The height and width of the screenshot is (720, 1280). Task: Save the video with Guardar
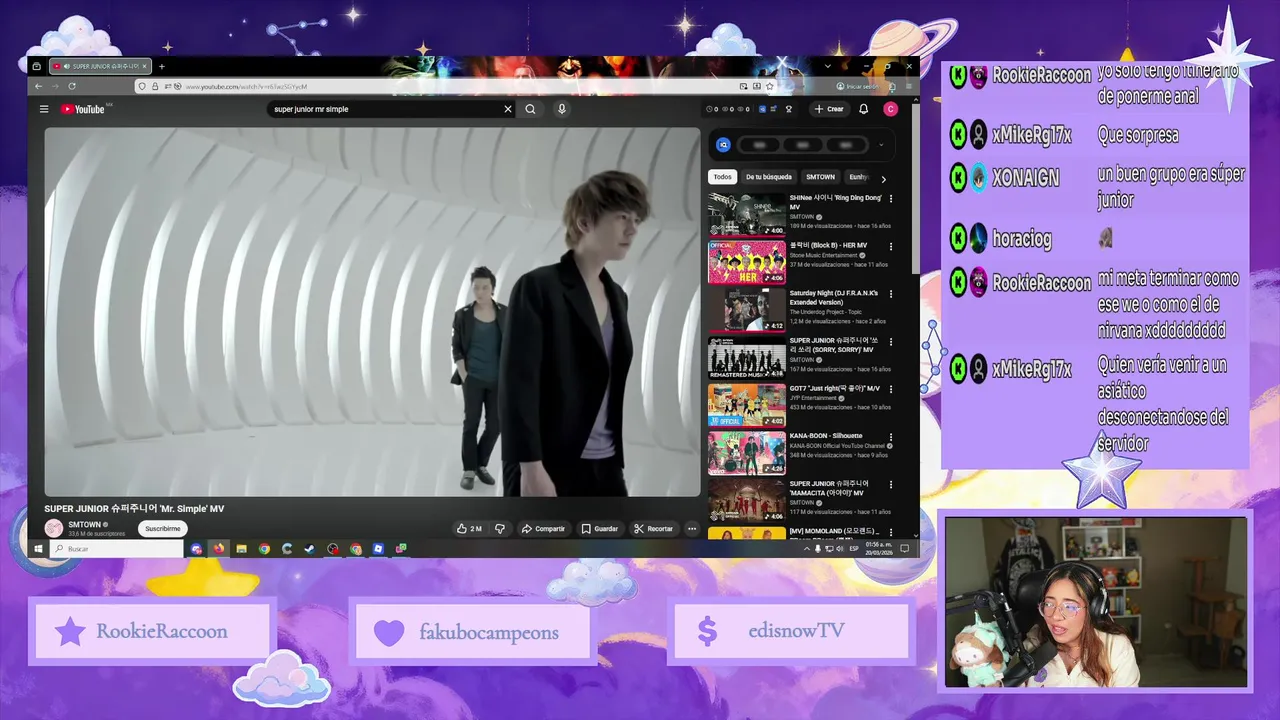click(600, 528)
